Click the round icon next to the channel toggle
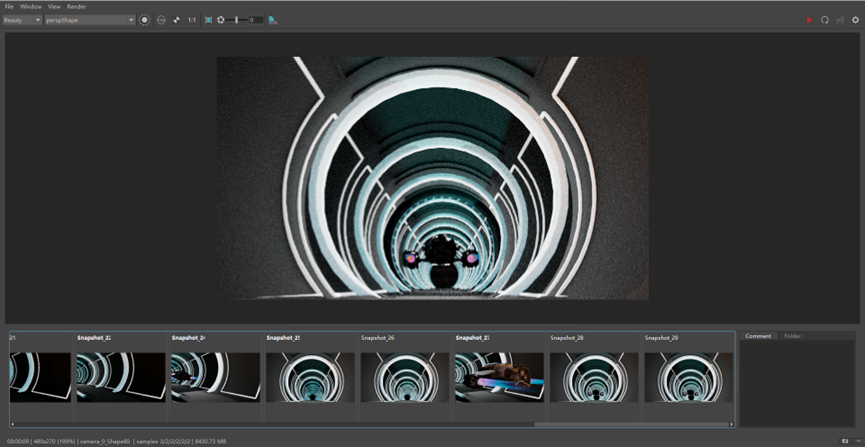Screen dimensions: 865x447 [x=161, y=20]
